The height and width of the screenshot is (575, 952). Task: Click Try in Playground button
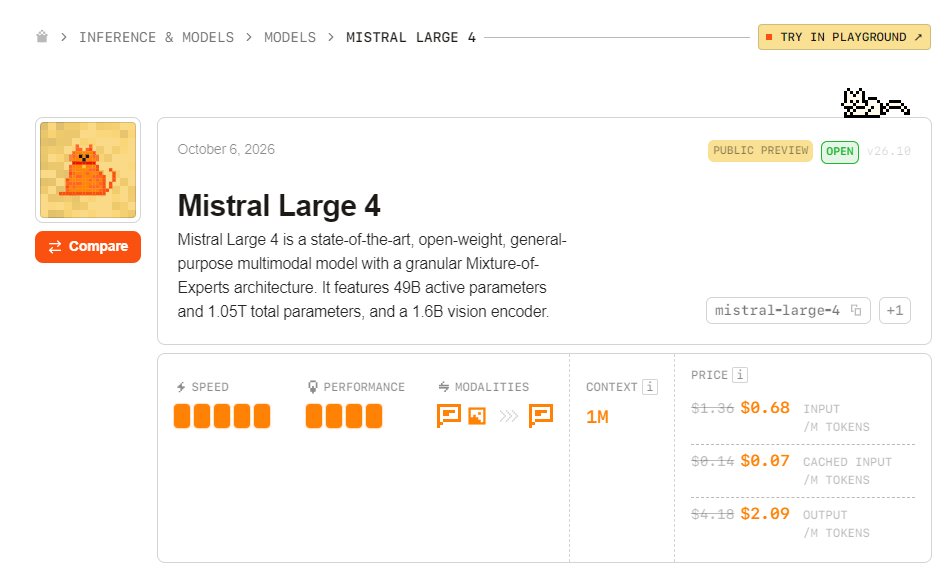[x=844, y=37]
